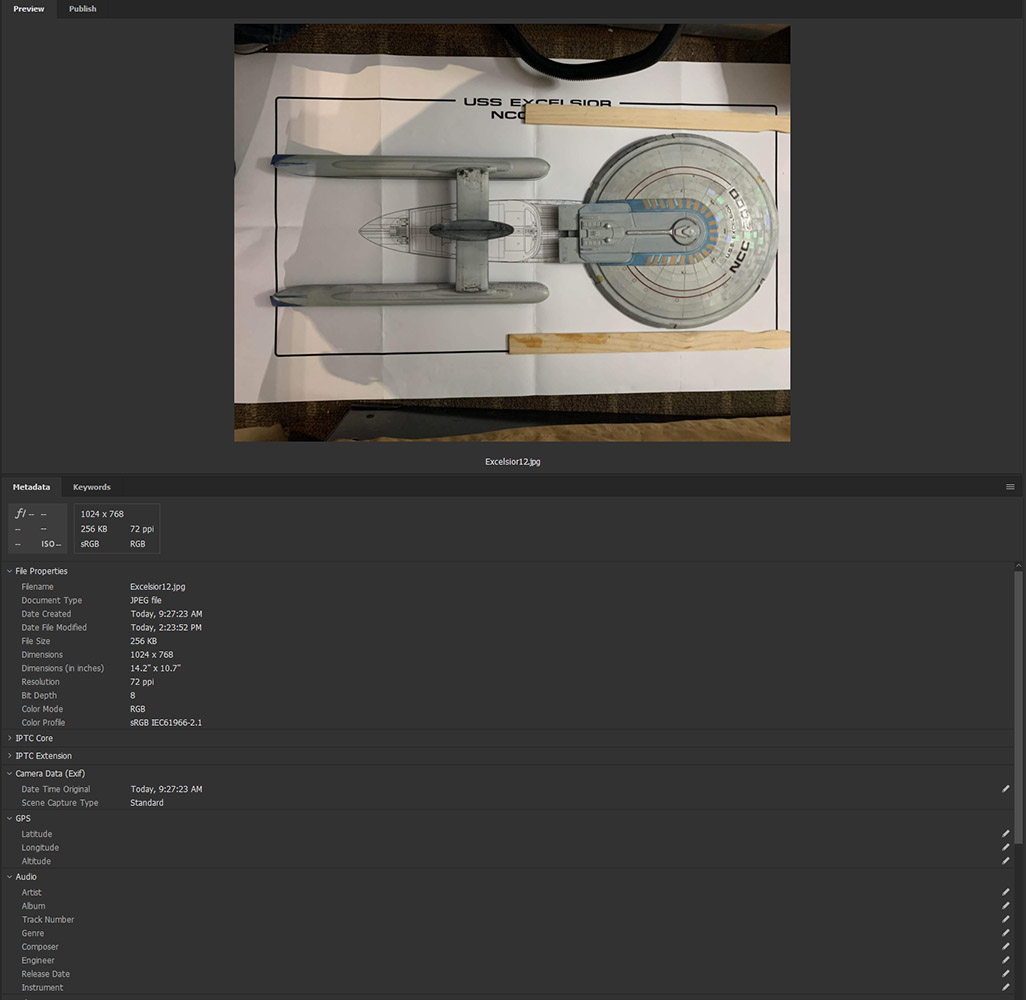
Task: Click the edit pencil for Instrument
Action: click(1006, 987)
